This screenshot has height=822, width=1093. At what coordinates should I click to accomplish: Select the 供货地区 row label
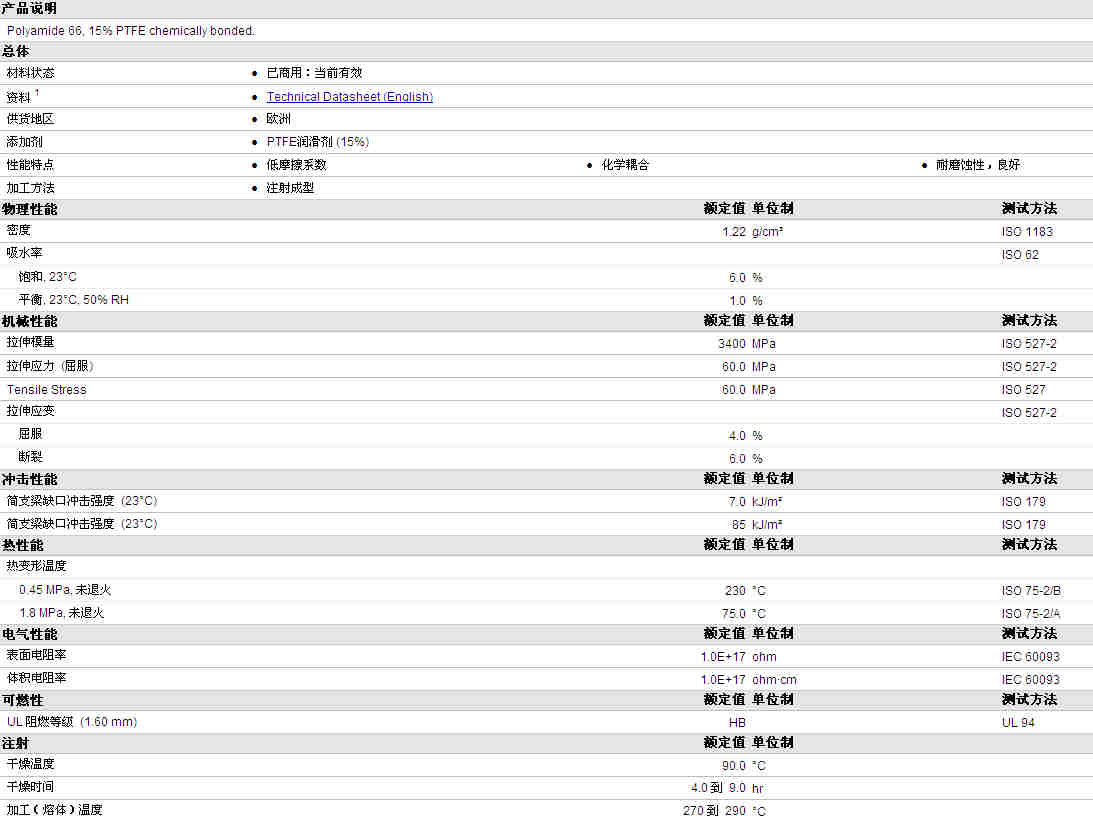pos(31,119)
